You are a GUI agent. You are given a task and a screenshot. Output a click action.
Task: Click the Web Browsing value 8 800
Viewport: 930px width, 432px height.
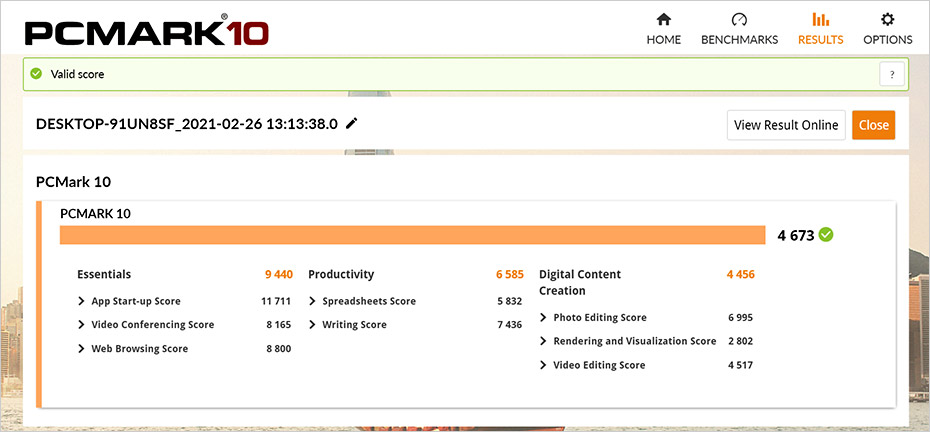pyautogui.click(x=278, y=348)
